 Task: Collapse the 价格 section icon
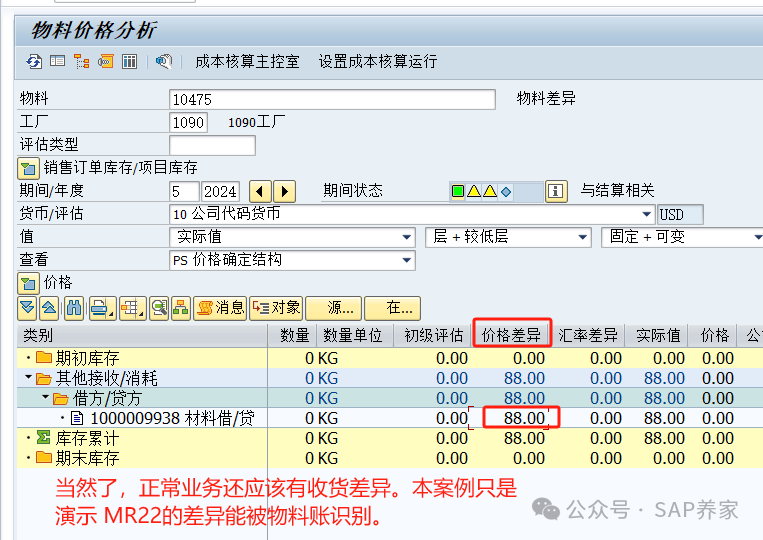(28, 283)
